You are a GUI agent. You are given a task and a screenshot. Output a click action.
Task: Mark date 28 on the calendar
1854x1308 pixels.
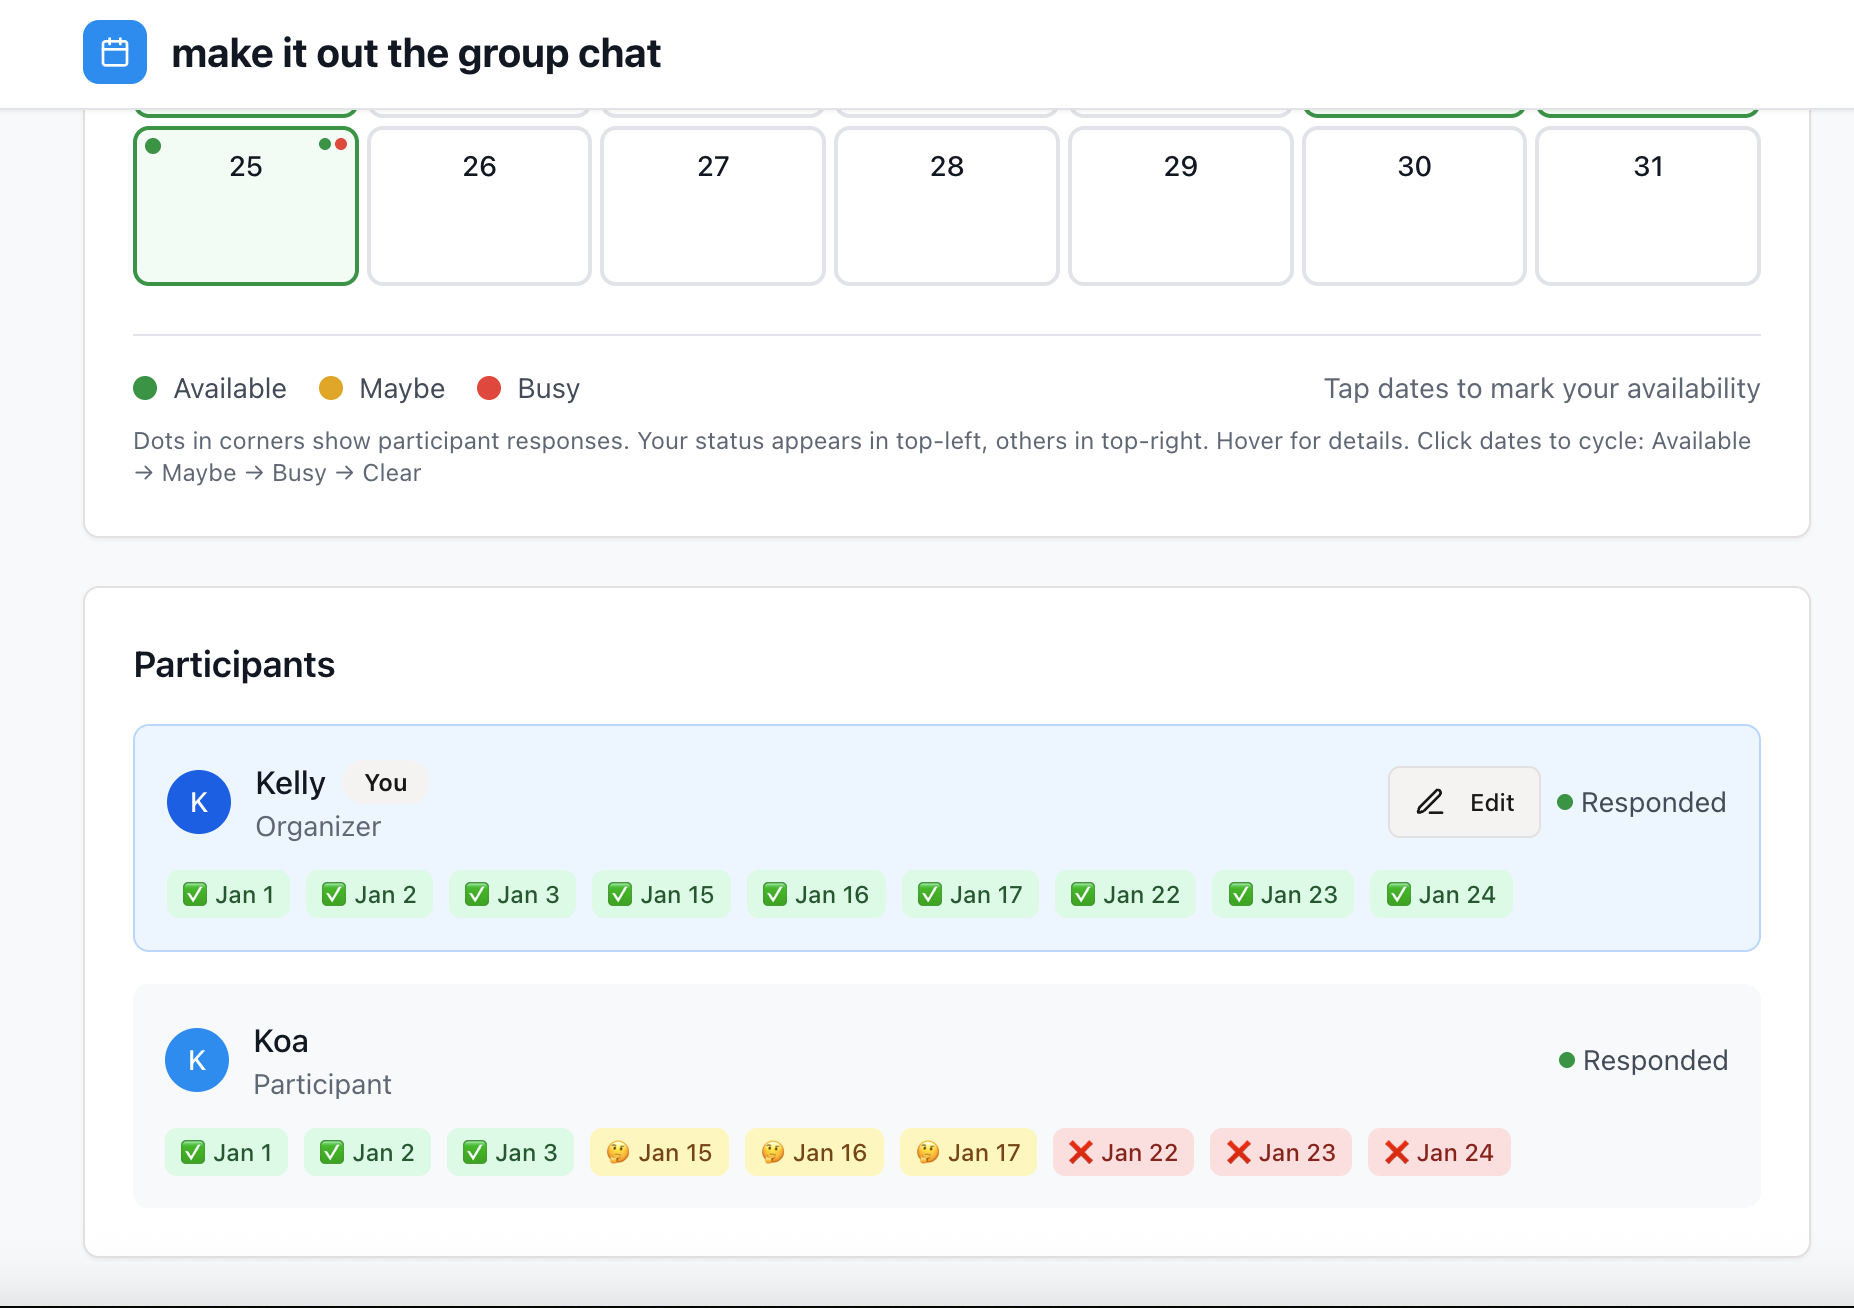(x=946, y=206)
